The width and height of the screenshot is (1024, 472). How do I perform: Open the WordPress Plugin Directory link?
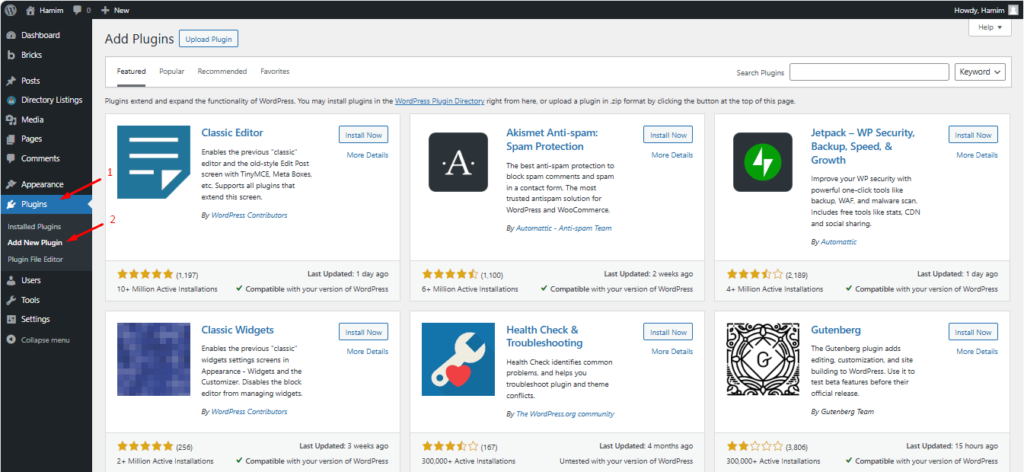[x=440, y=102]
